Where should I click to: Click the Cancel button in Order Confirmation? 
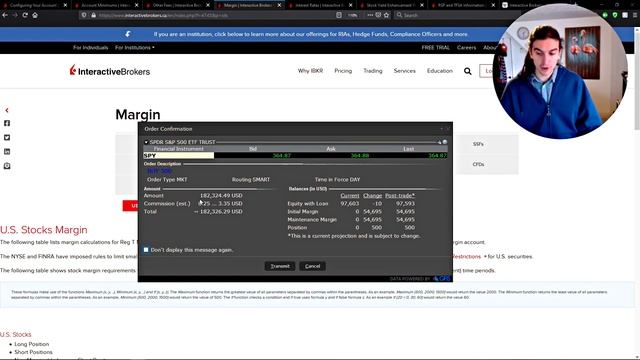(312, 266)
